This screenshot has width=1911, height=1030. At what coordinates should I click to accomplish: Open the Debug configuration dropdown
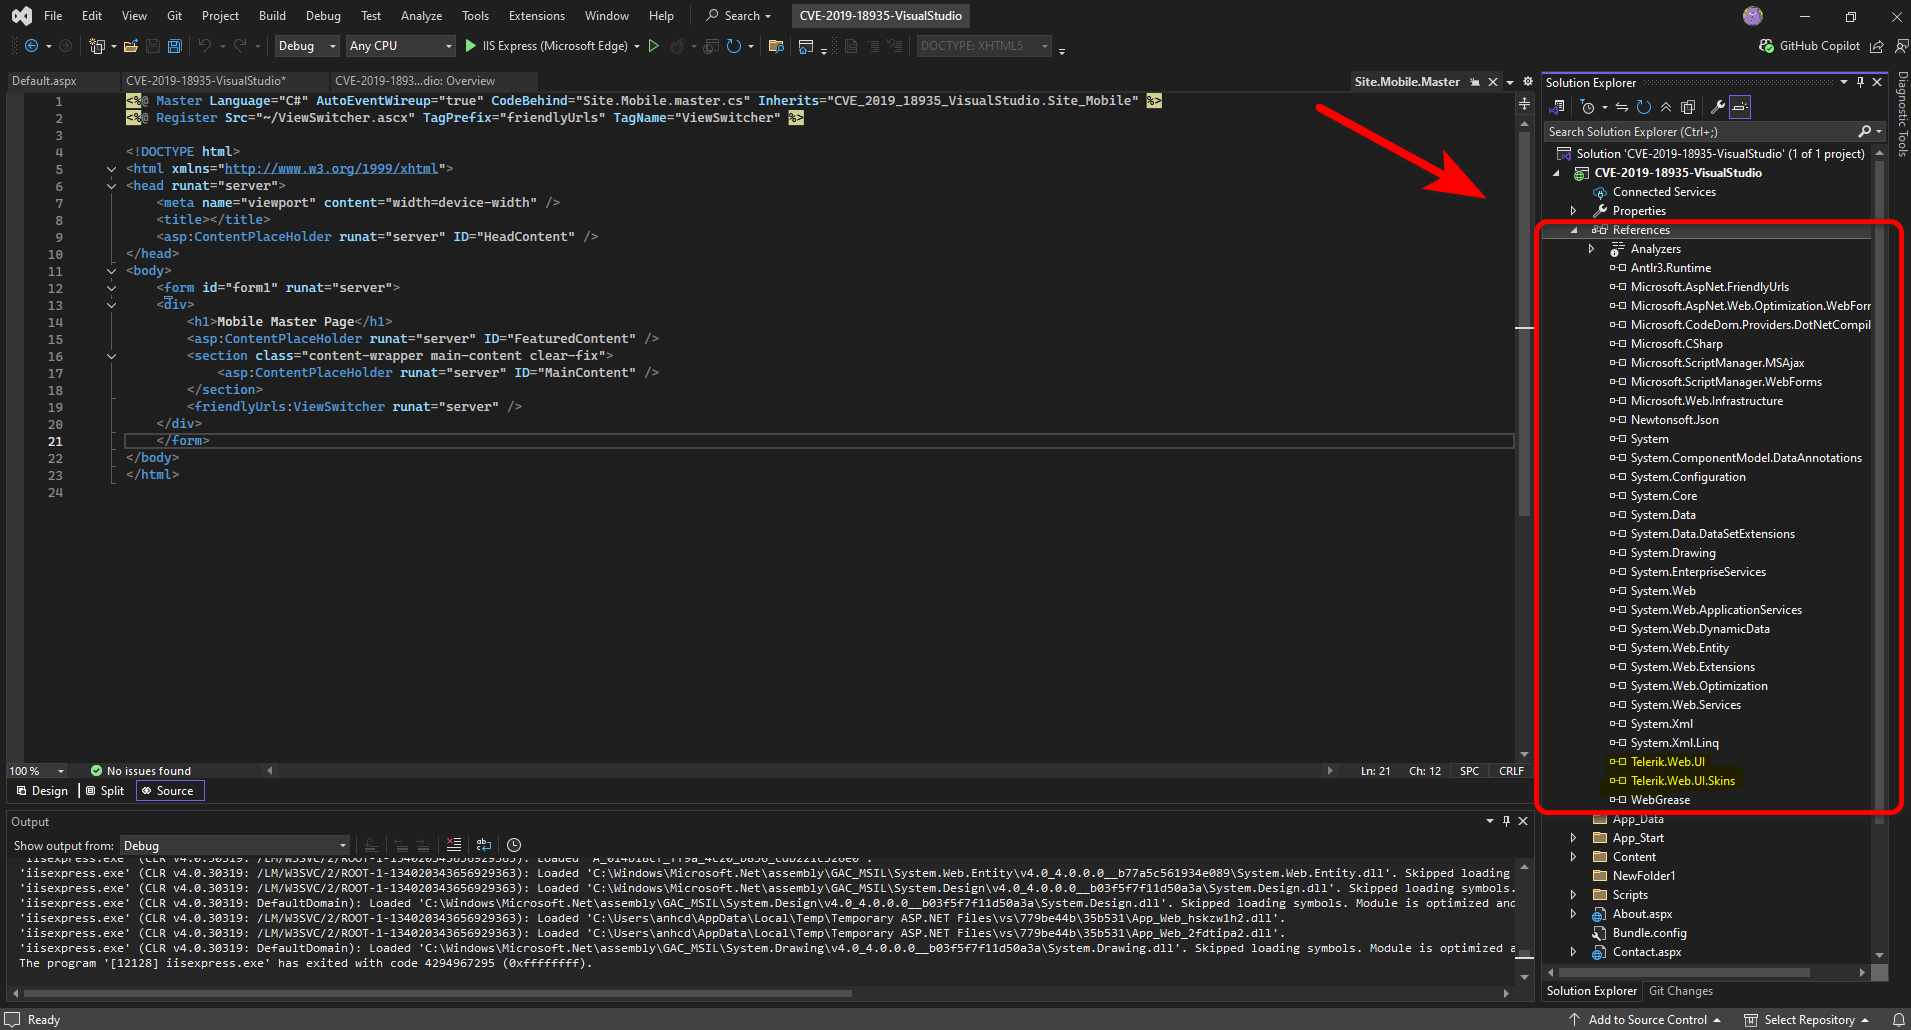point(307,46)
